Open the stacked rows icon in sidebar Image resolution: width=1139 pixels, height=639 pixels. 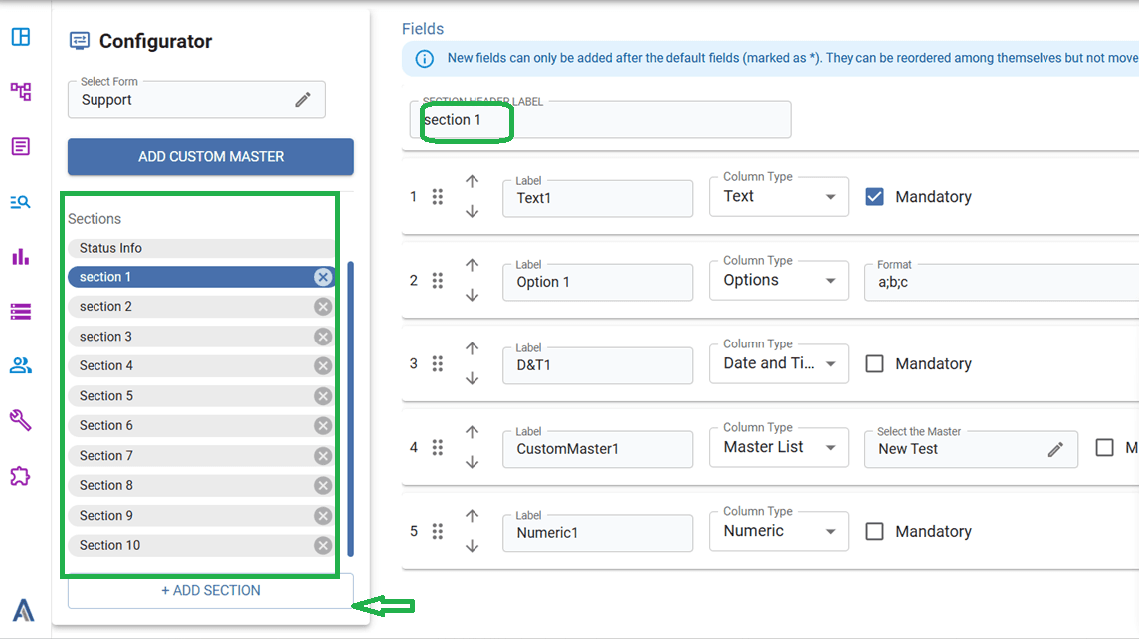pos(21,312)
